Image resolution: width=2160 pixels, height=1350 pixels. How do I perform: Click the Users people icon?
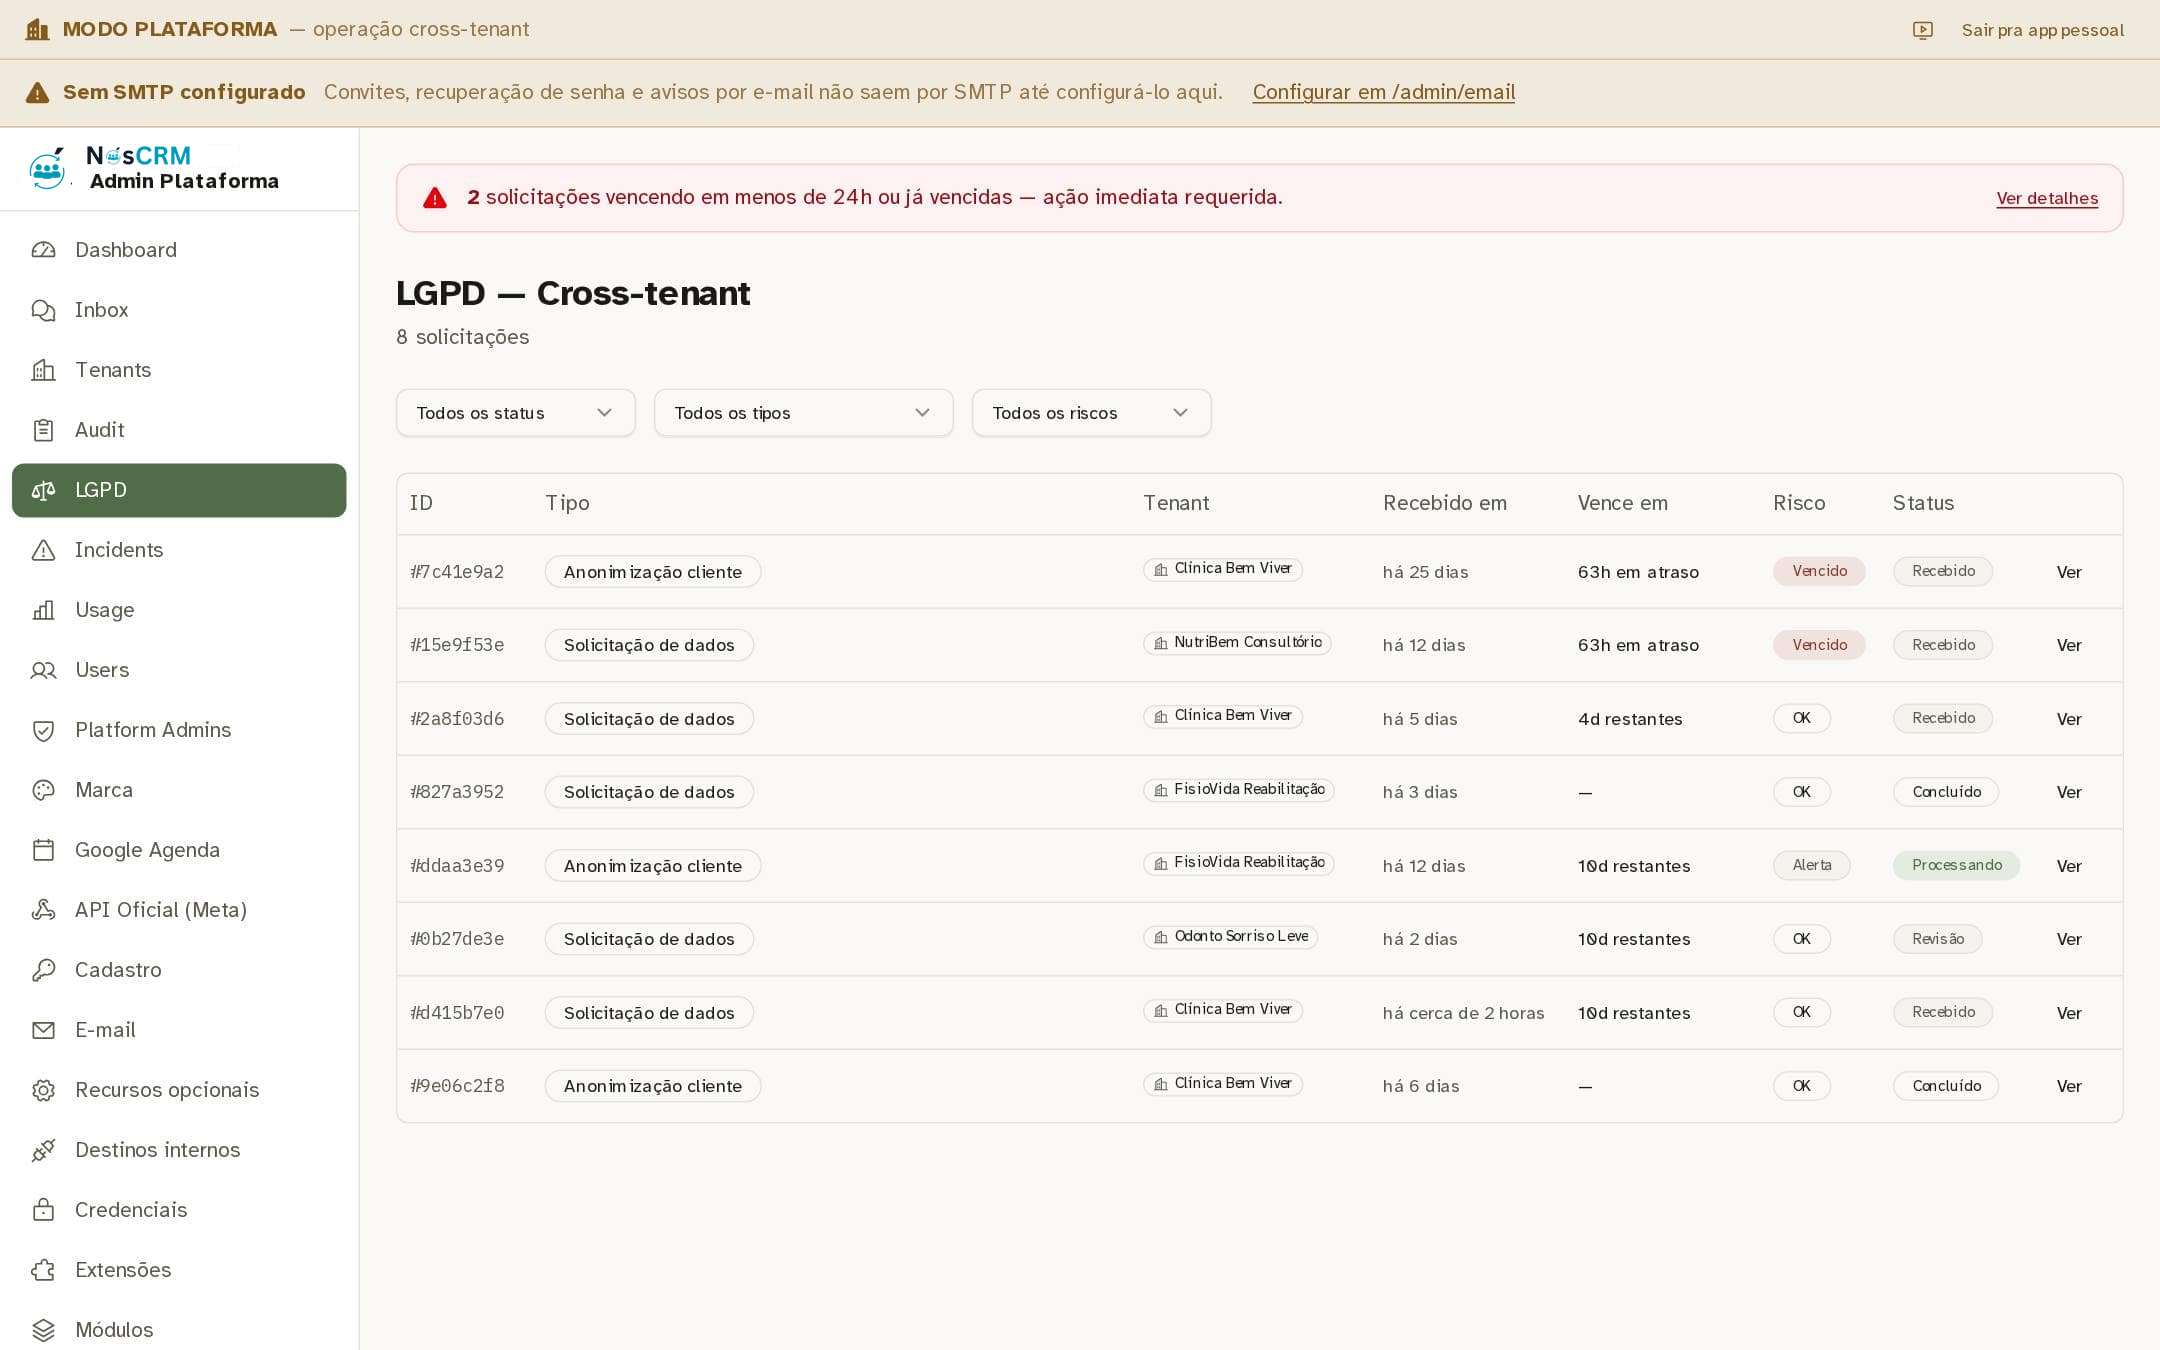click(43, 670)
